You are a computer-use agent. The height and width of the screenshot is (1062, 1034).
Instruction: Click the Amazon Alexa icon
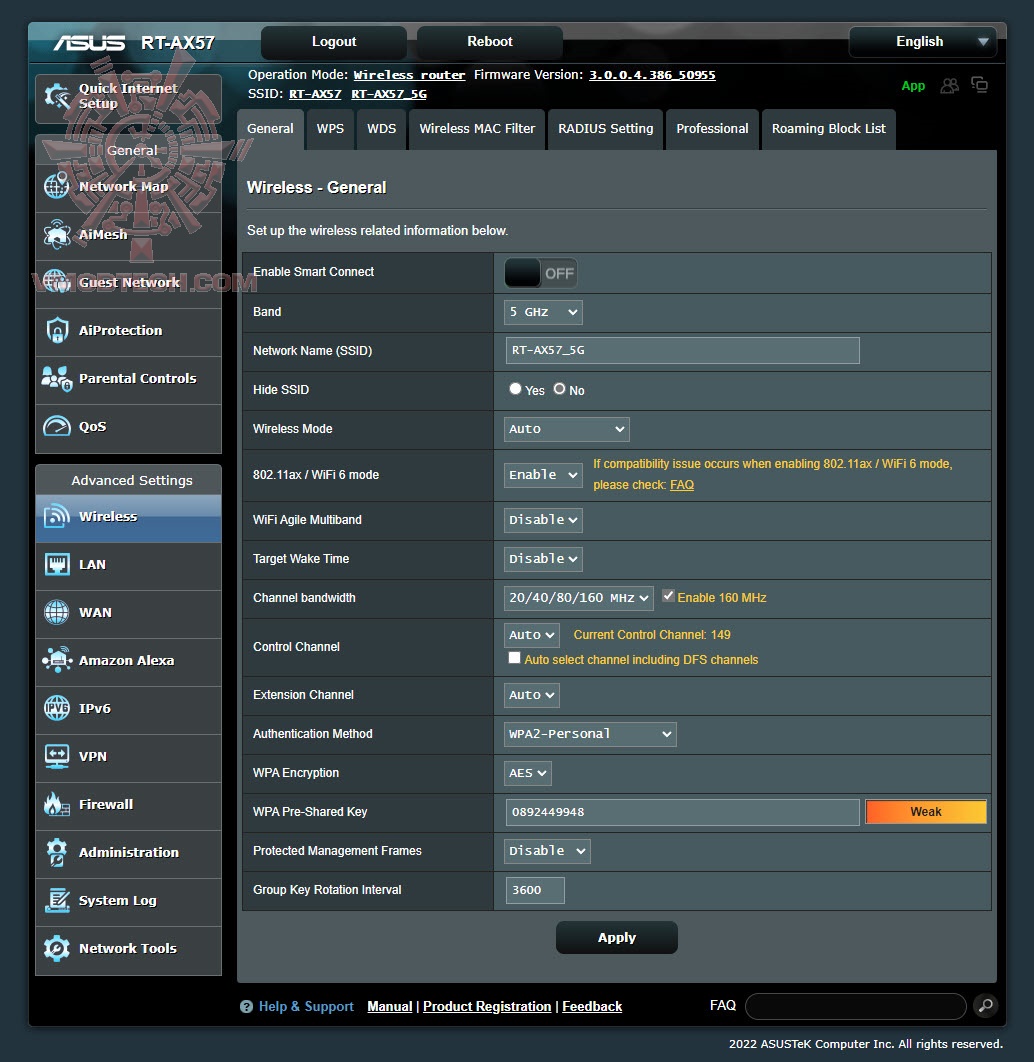[x=57, y=660]
